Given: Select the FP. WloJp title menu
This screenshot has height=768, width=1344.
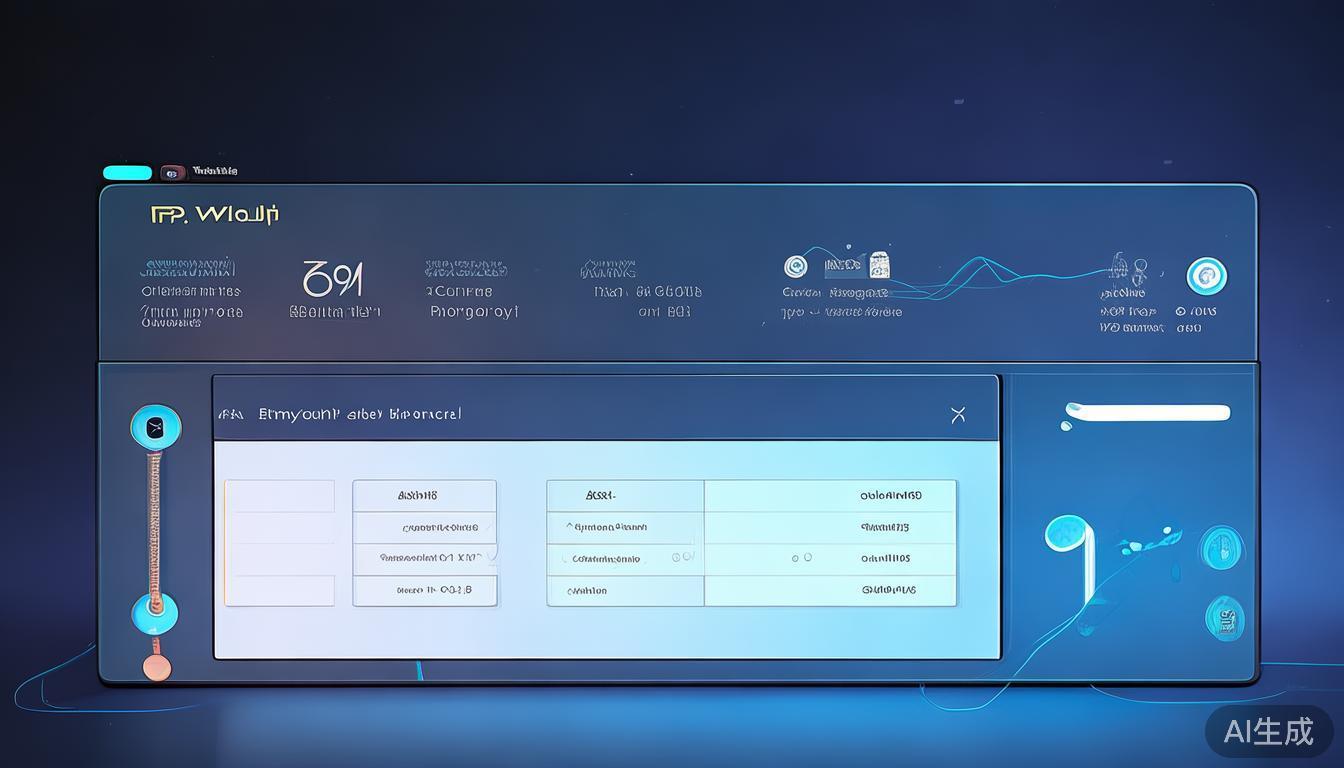Looking at the screenshot, I should [215, 213].
